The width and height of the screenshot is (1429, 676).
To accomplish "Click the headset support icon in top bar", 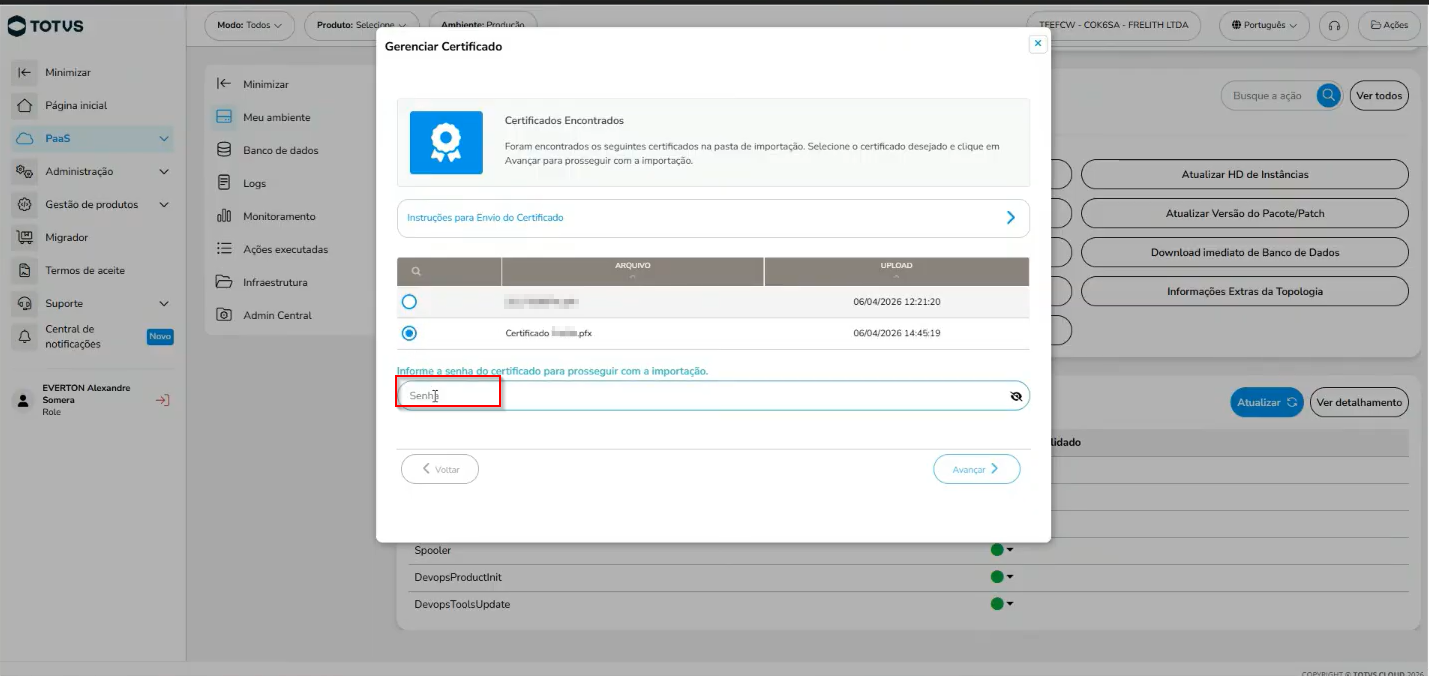I will point(1334,26).
